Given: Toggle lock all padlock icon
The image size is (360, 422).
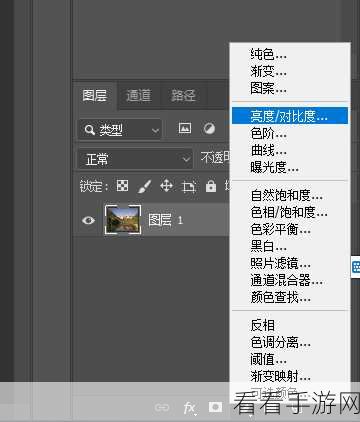Looking at the screenshot, I should point(211,186).
